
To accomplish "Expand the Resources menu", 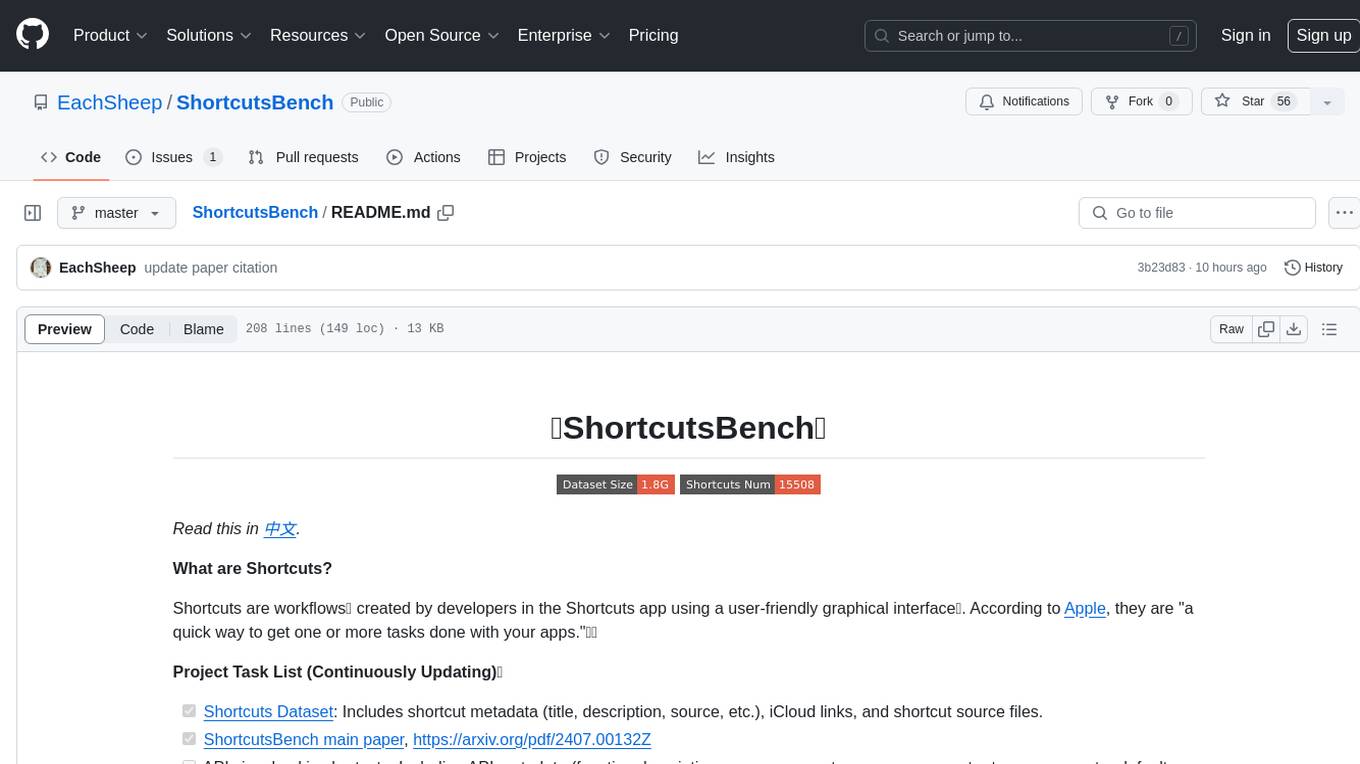I will 318,35.
